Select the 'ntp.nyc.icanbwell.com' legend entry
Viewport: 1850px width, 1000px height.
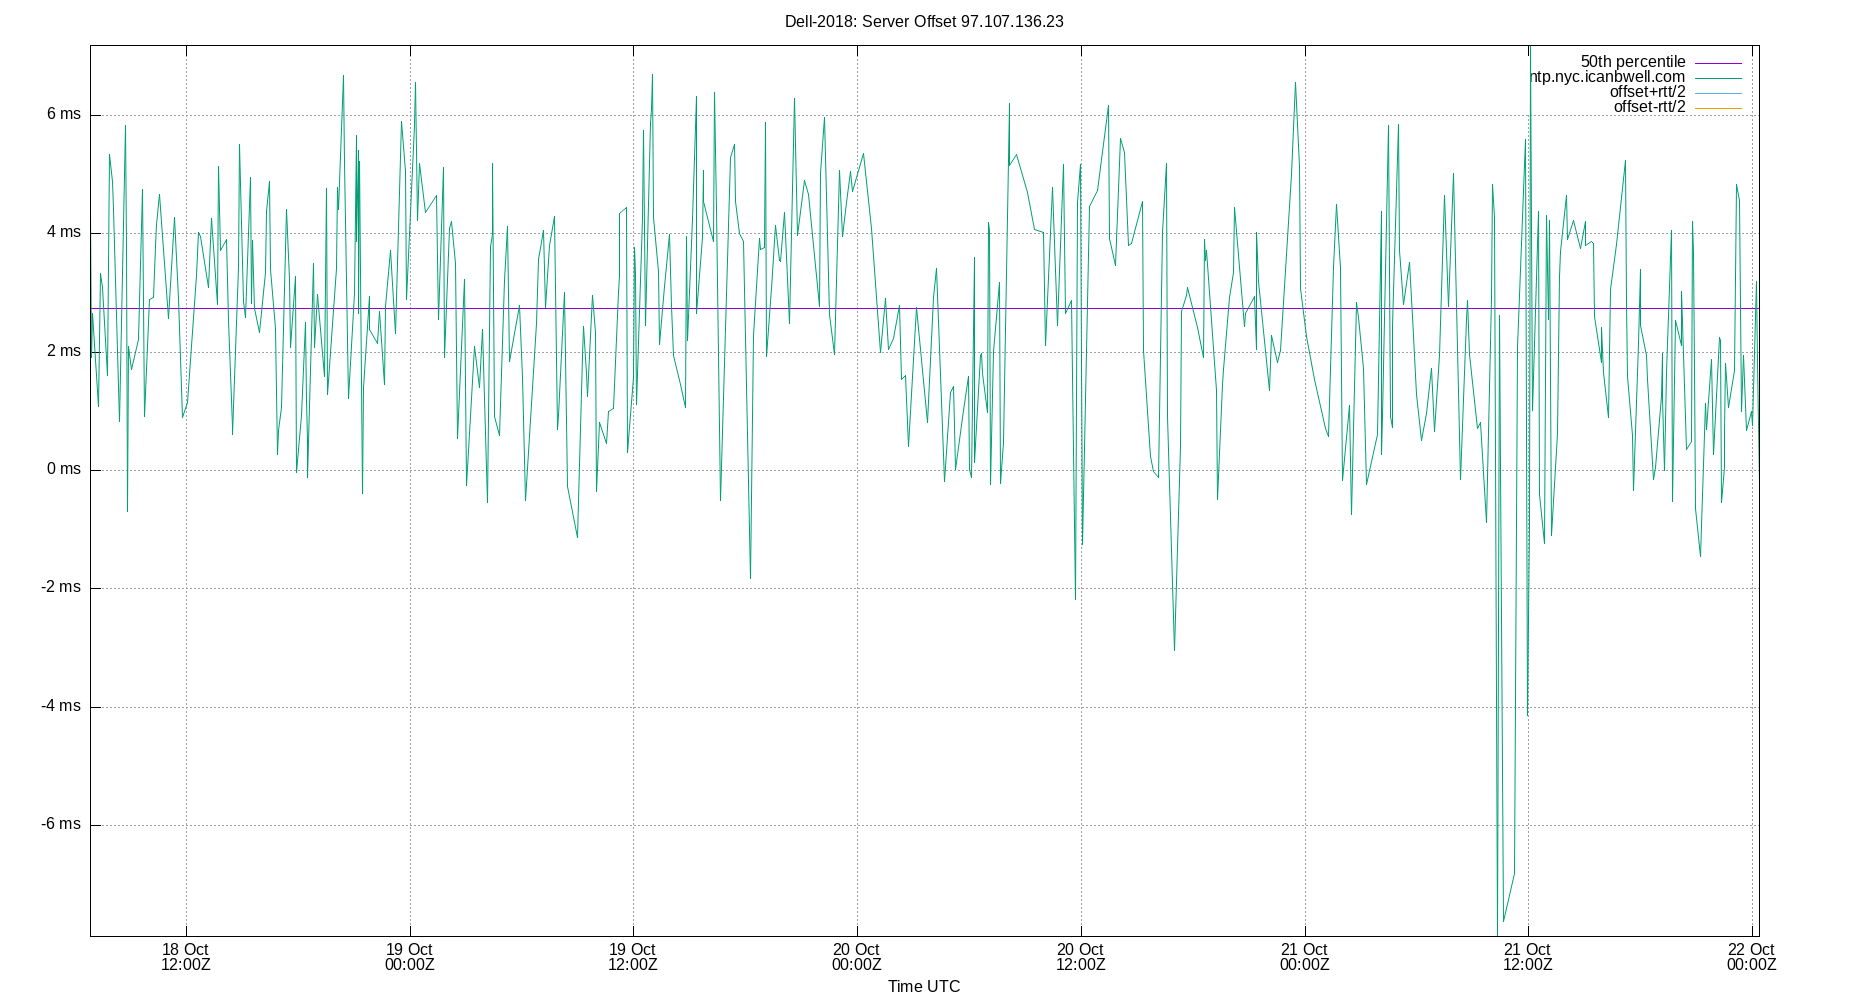[x=1607, y=77]
